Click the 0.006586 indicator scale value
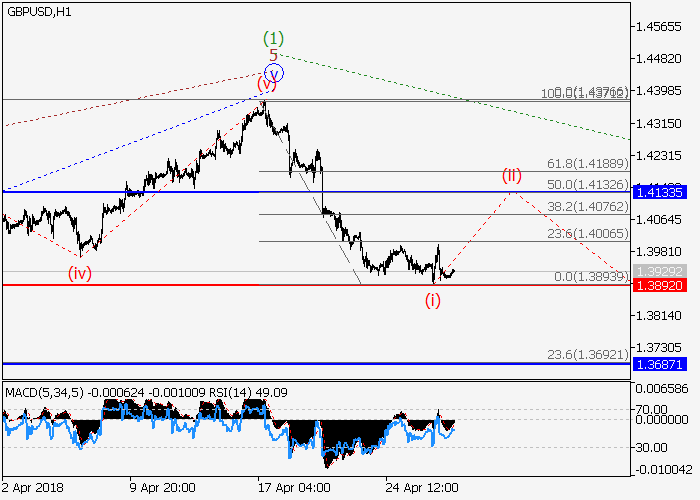Viewport: 700px width, 500px height. pos(662,389)
